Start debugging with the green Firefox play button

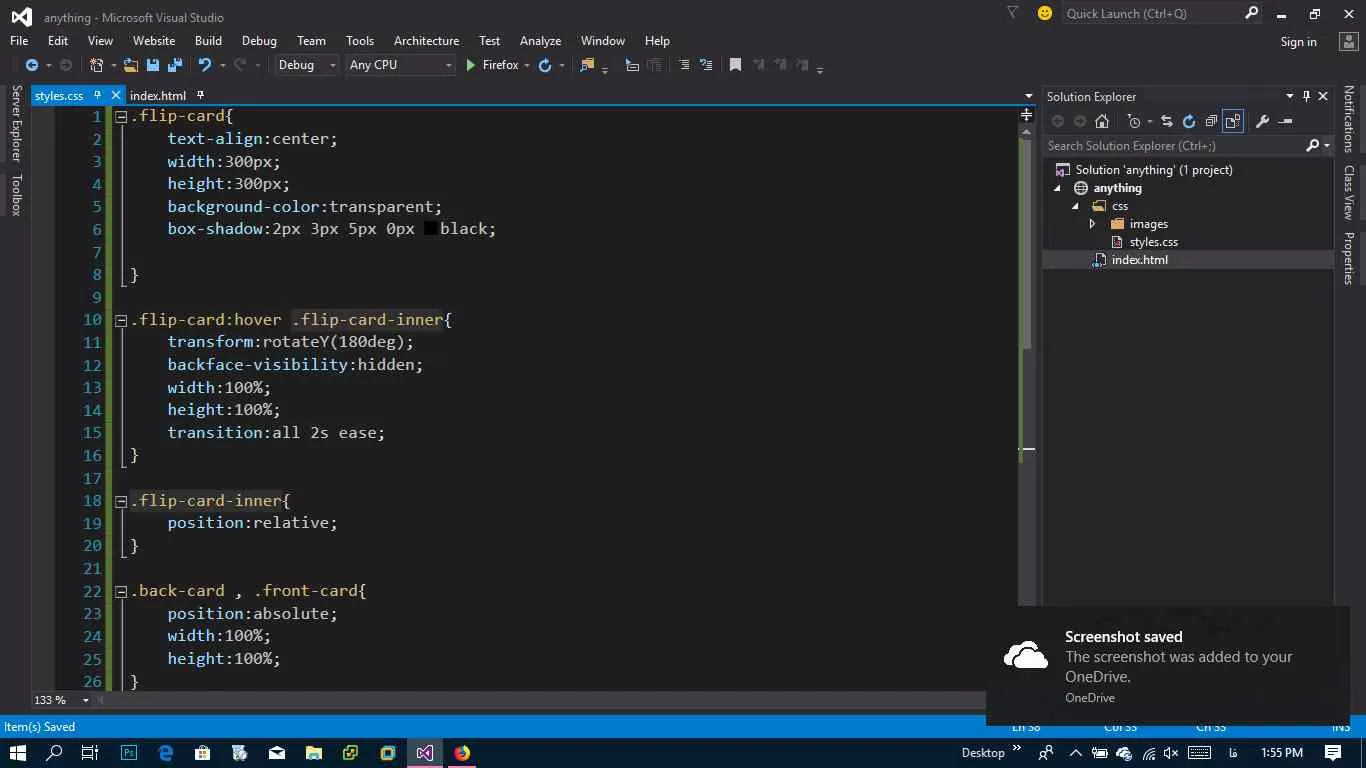coord(471,65)
